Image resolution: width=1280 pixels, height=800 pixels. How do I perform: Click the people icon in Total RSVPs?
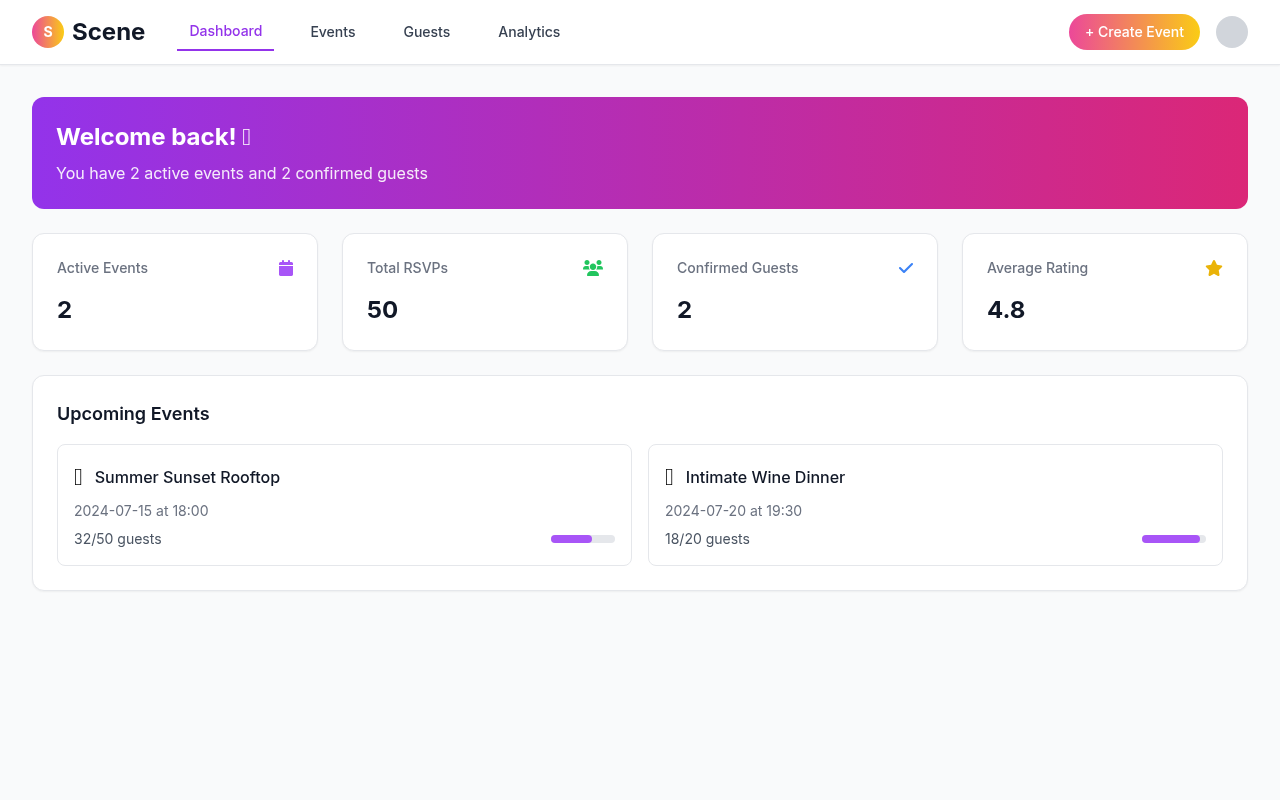[593, 268]
